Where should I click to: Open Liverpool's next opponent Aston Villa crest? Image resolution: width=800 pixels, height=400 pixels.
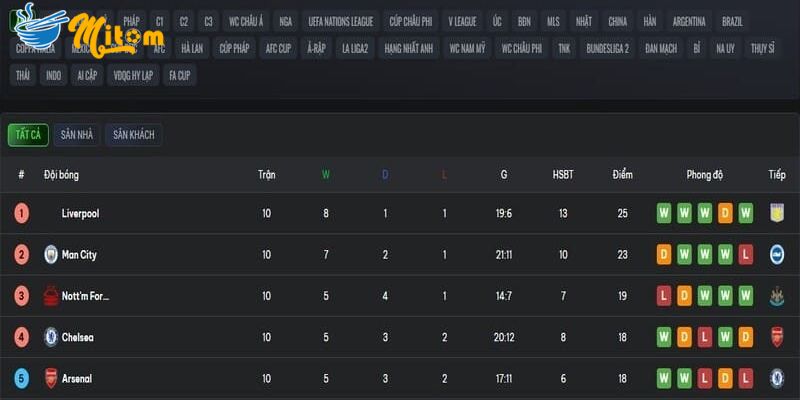777,213
